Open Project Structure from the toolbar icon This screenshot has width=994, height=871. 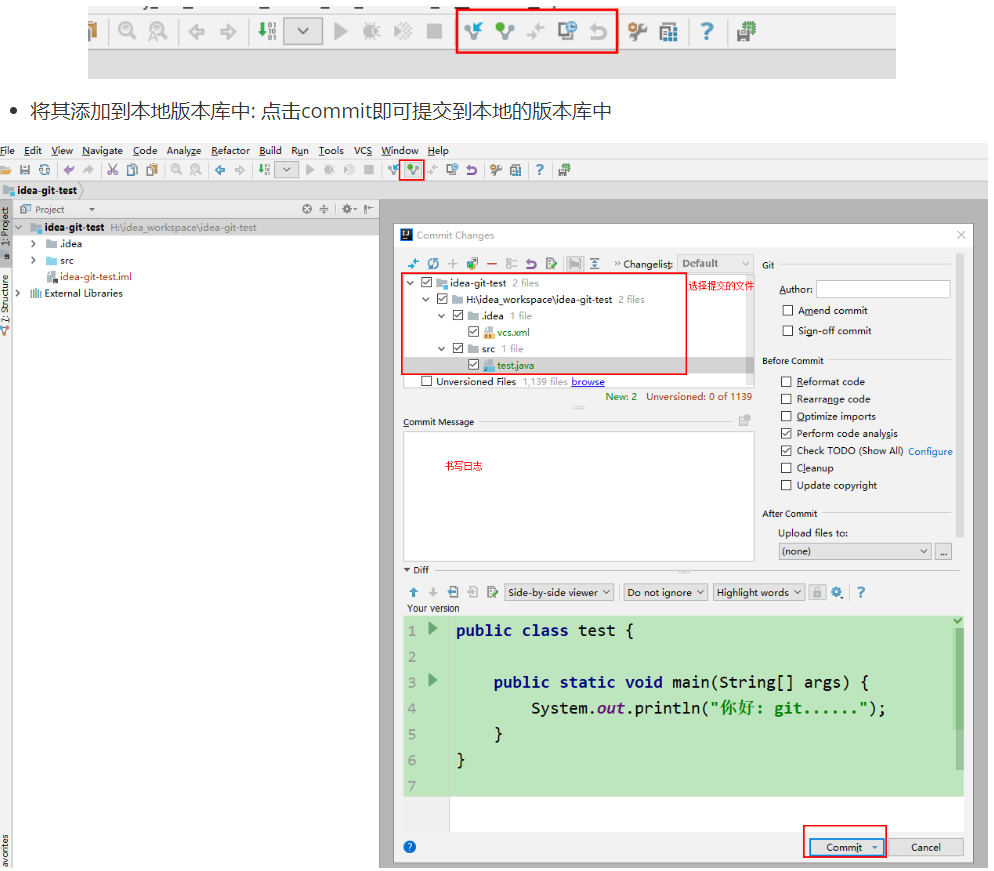tap(515, 170)
